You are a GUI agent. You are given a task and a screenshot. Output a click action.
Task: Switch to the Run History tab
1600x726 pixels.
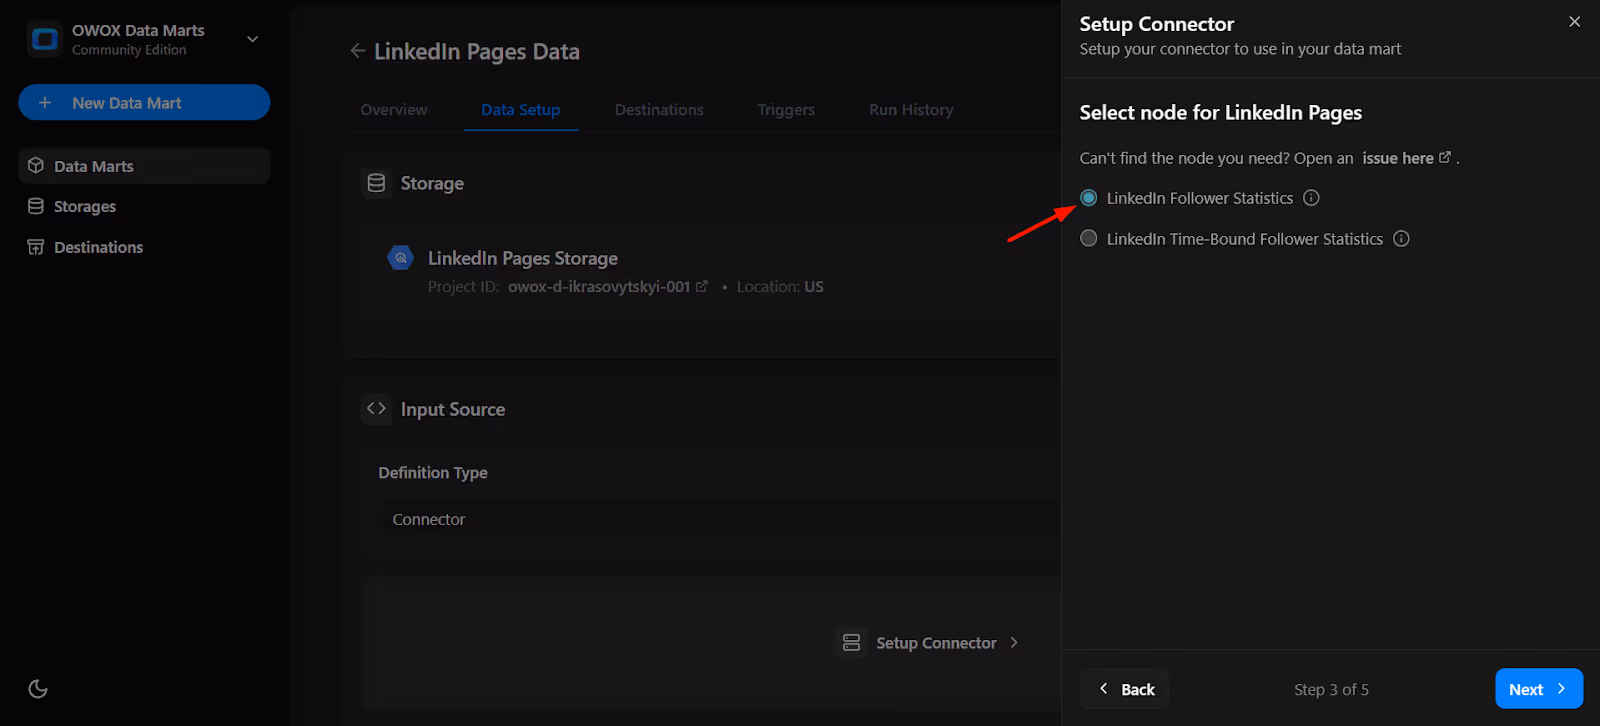click(911, 110)
